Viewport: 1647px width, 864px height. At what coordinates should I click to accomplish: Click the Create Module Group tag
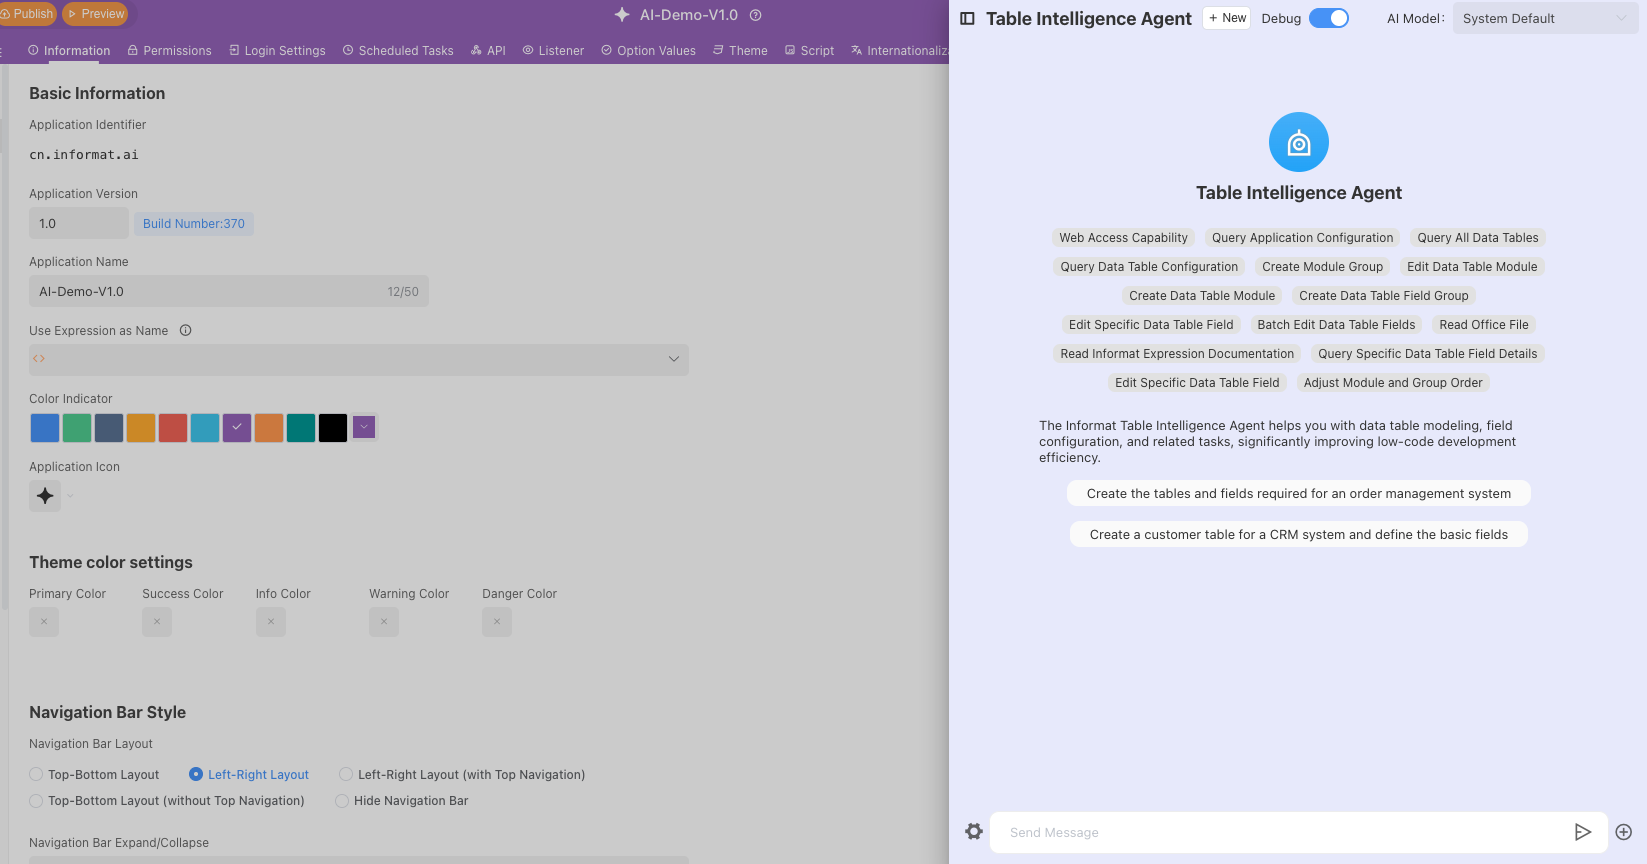point(1322,266)
